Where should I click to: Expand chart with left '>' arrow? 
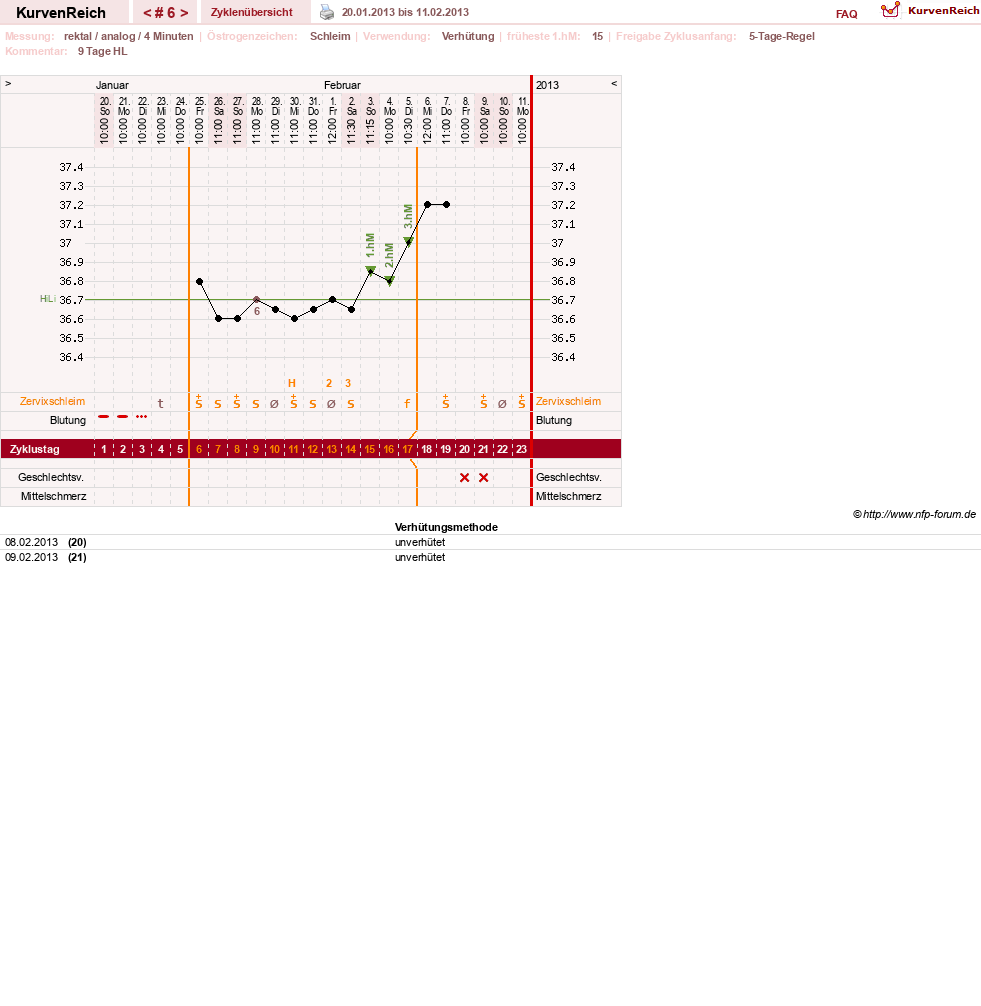point(8,84)
